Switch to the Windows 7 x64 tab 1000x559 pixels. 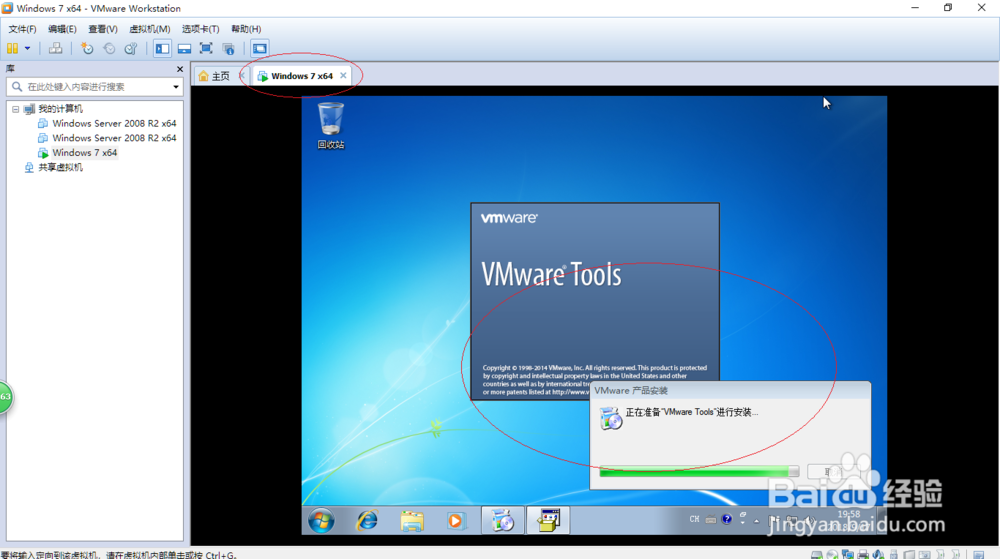tap(302, 76)
